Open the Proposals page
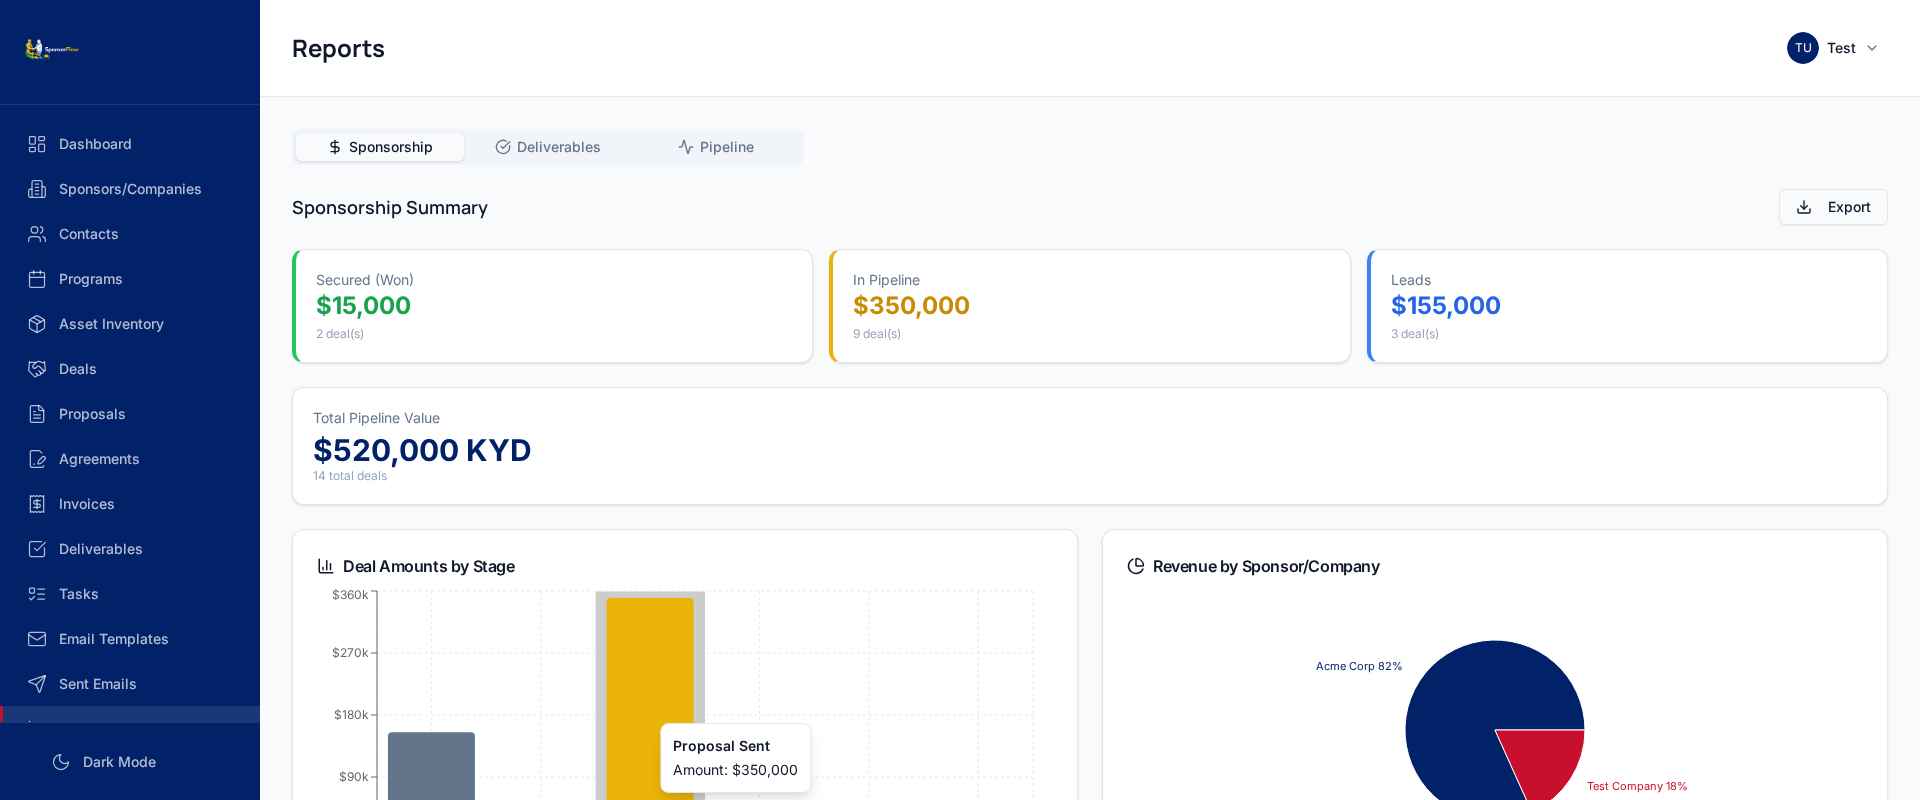The height and width of the screenshot is (800, 1920). coord(130,414)
